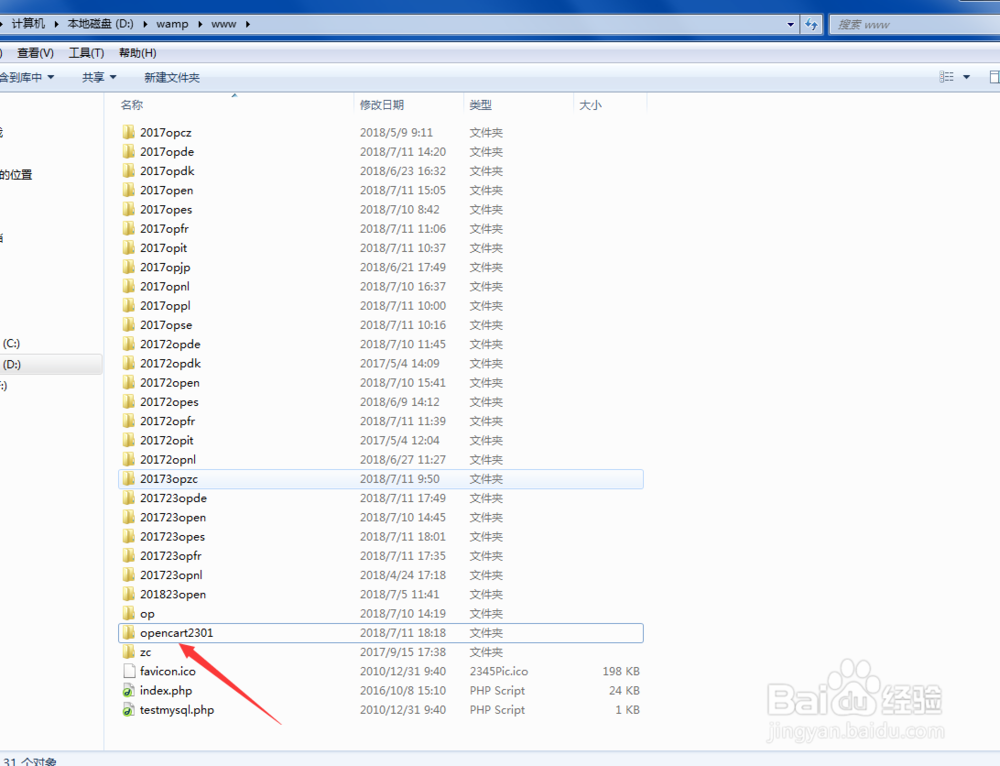Screen dimensions: 1000x766
Task: Select the op folder icon
Action: pos(129,613)
